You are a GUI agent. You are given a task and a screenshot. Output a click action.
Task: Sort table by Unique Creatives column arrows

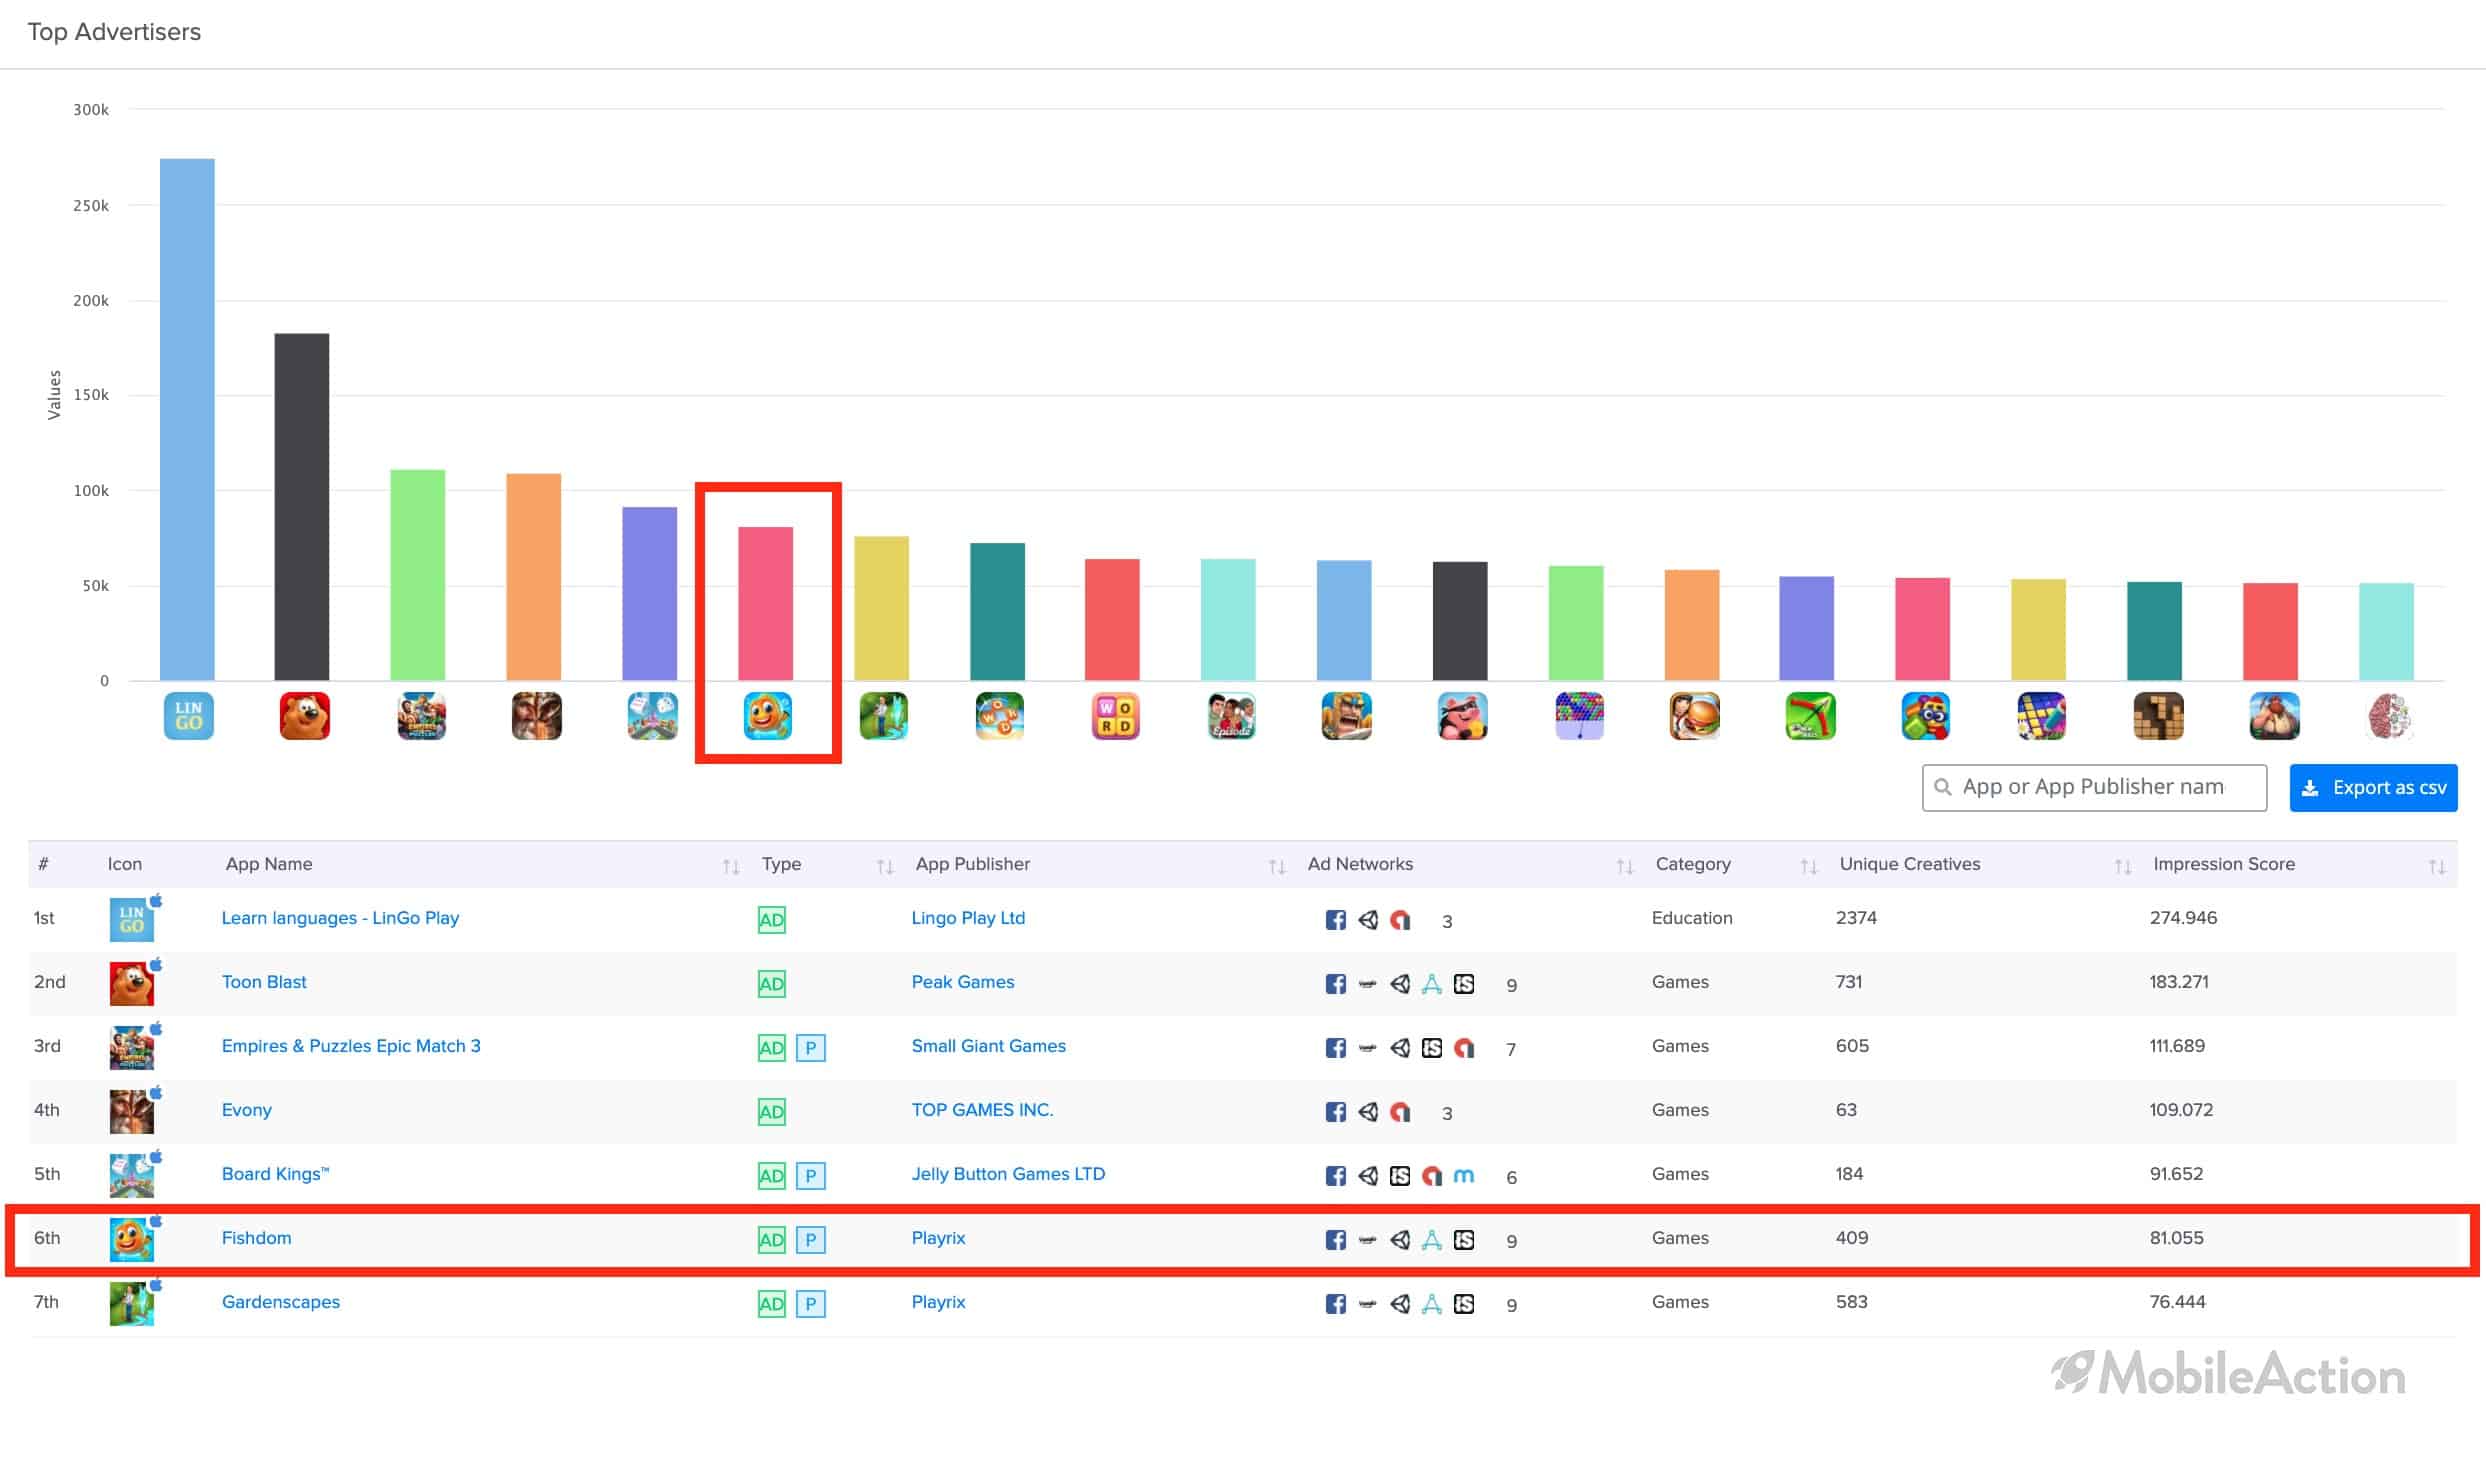(2123, 866)
